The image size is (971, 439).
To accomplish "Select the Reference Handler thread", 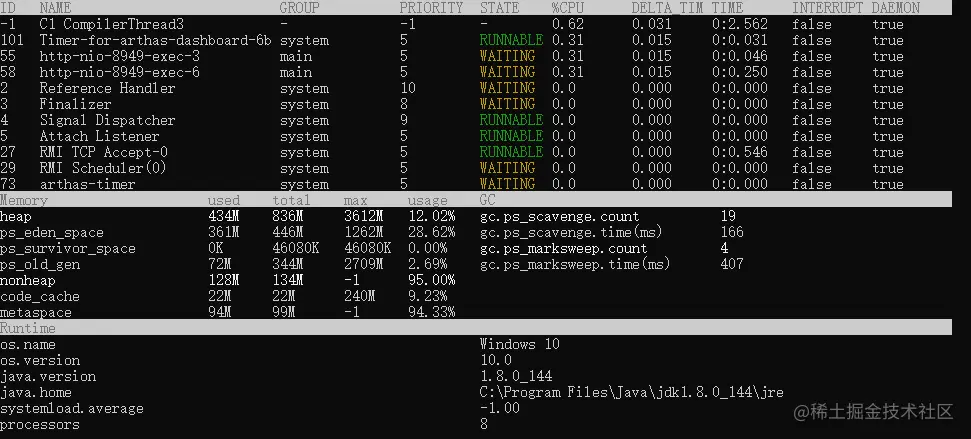I will pos(108,89).
